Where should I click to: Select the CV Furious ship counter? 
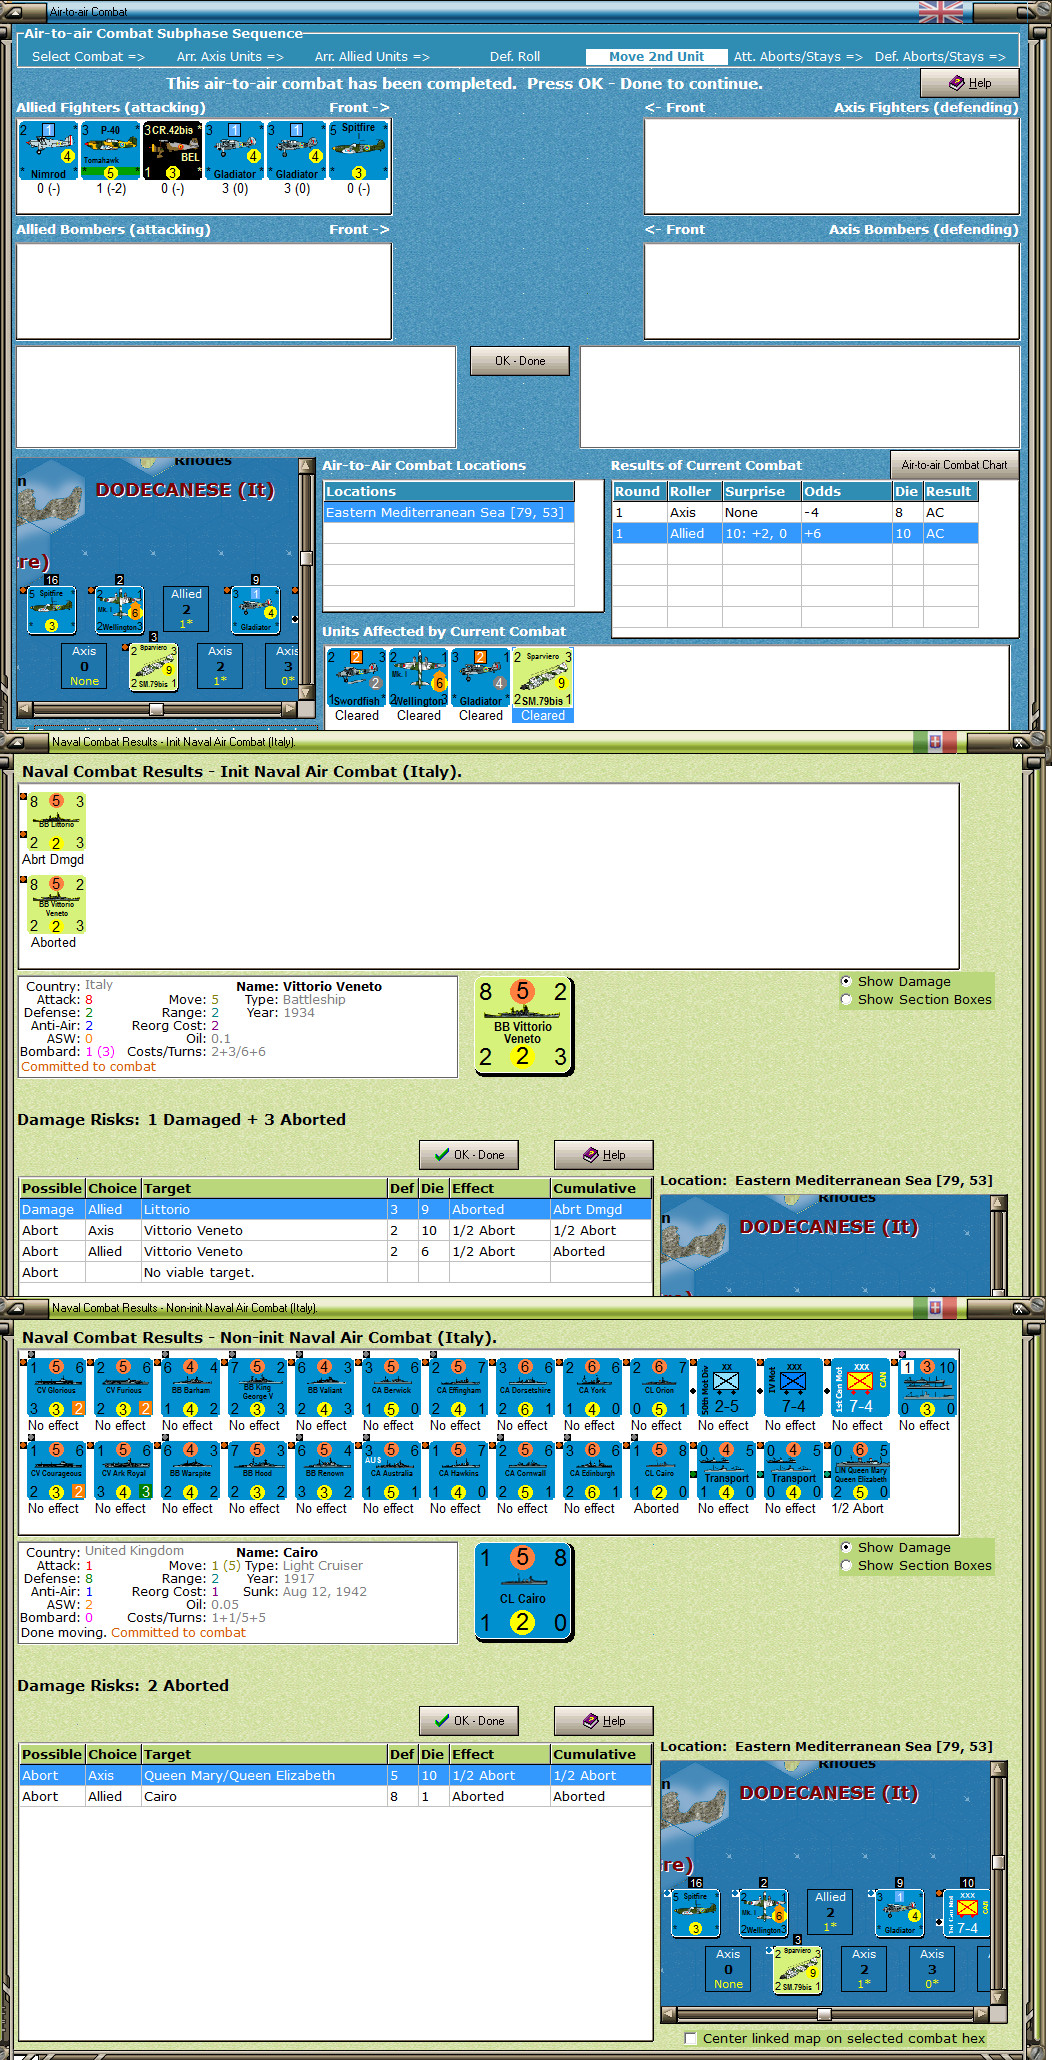(123, 1388)
